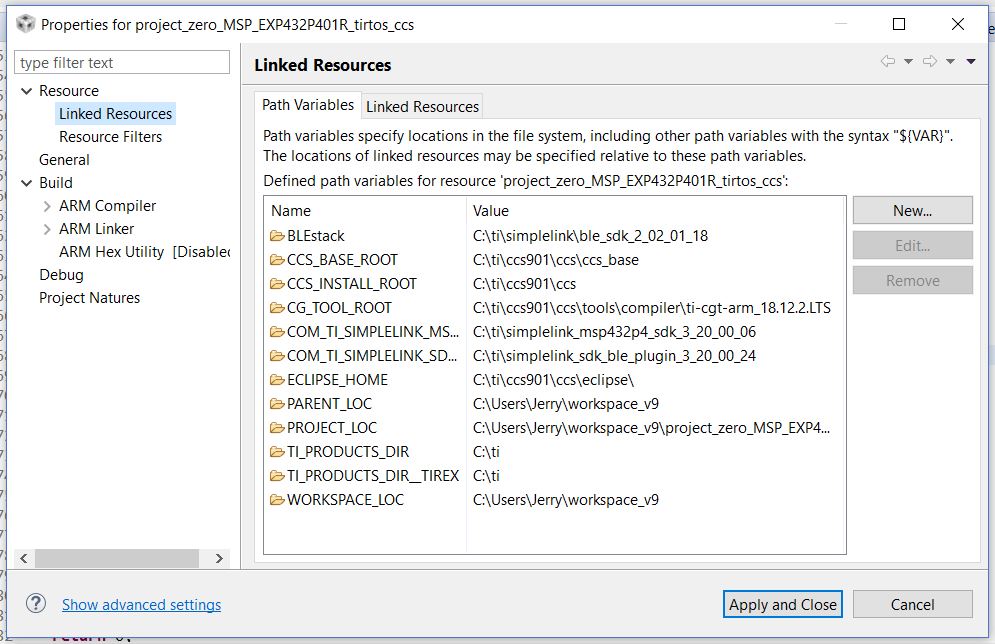Image resolution: width=995 pixels, height=644 pixels.
Task: Click the type filter text field
Action: coord(124,63)
